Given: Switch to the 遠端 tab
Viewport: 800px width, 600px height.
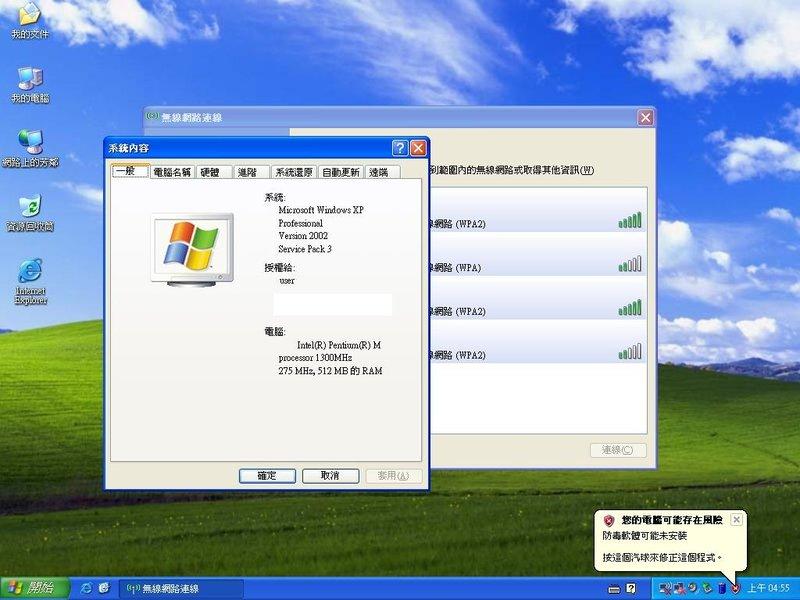Looking at the screenshot, I should point(382,172).
